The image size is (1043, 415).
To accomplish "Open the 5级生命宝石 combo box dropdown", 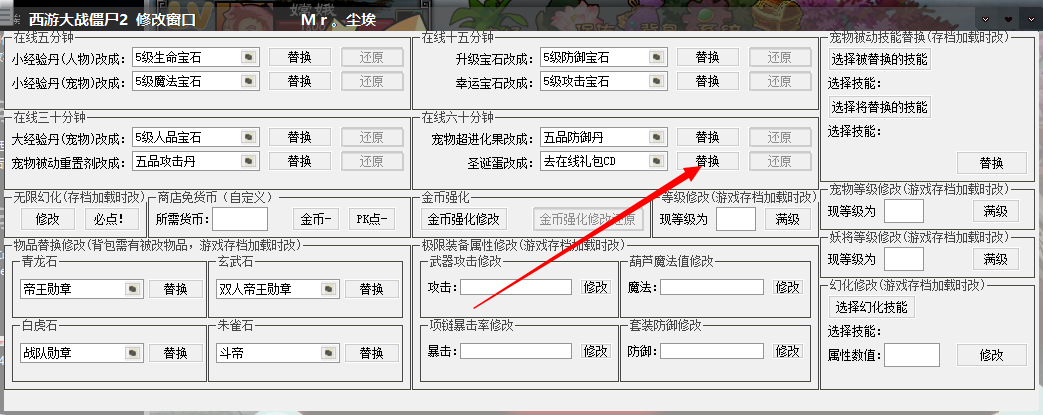I will click(x=249, y=58).
